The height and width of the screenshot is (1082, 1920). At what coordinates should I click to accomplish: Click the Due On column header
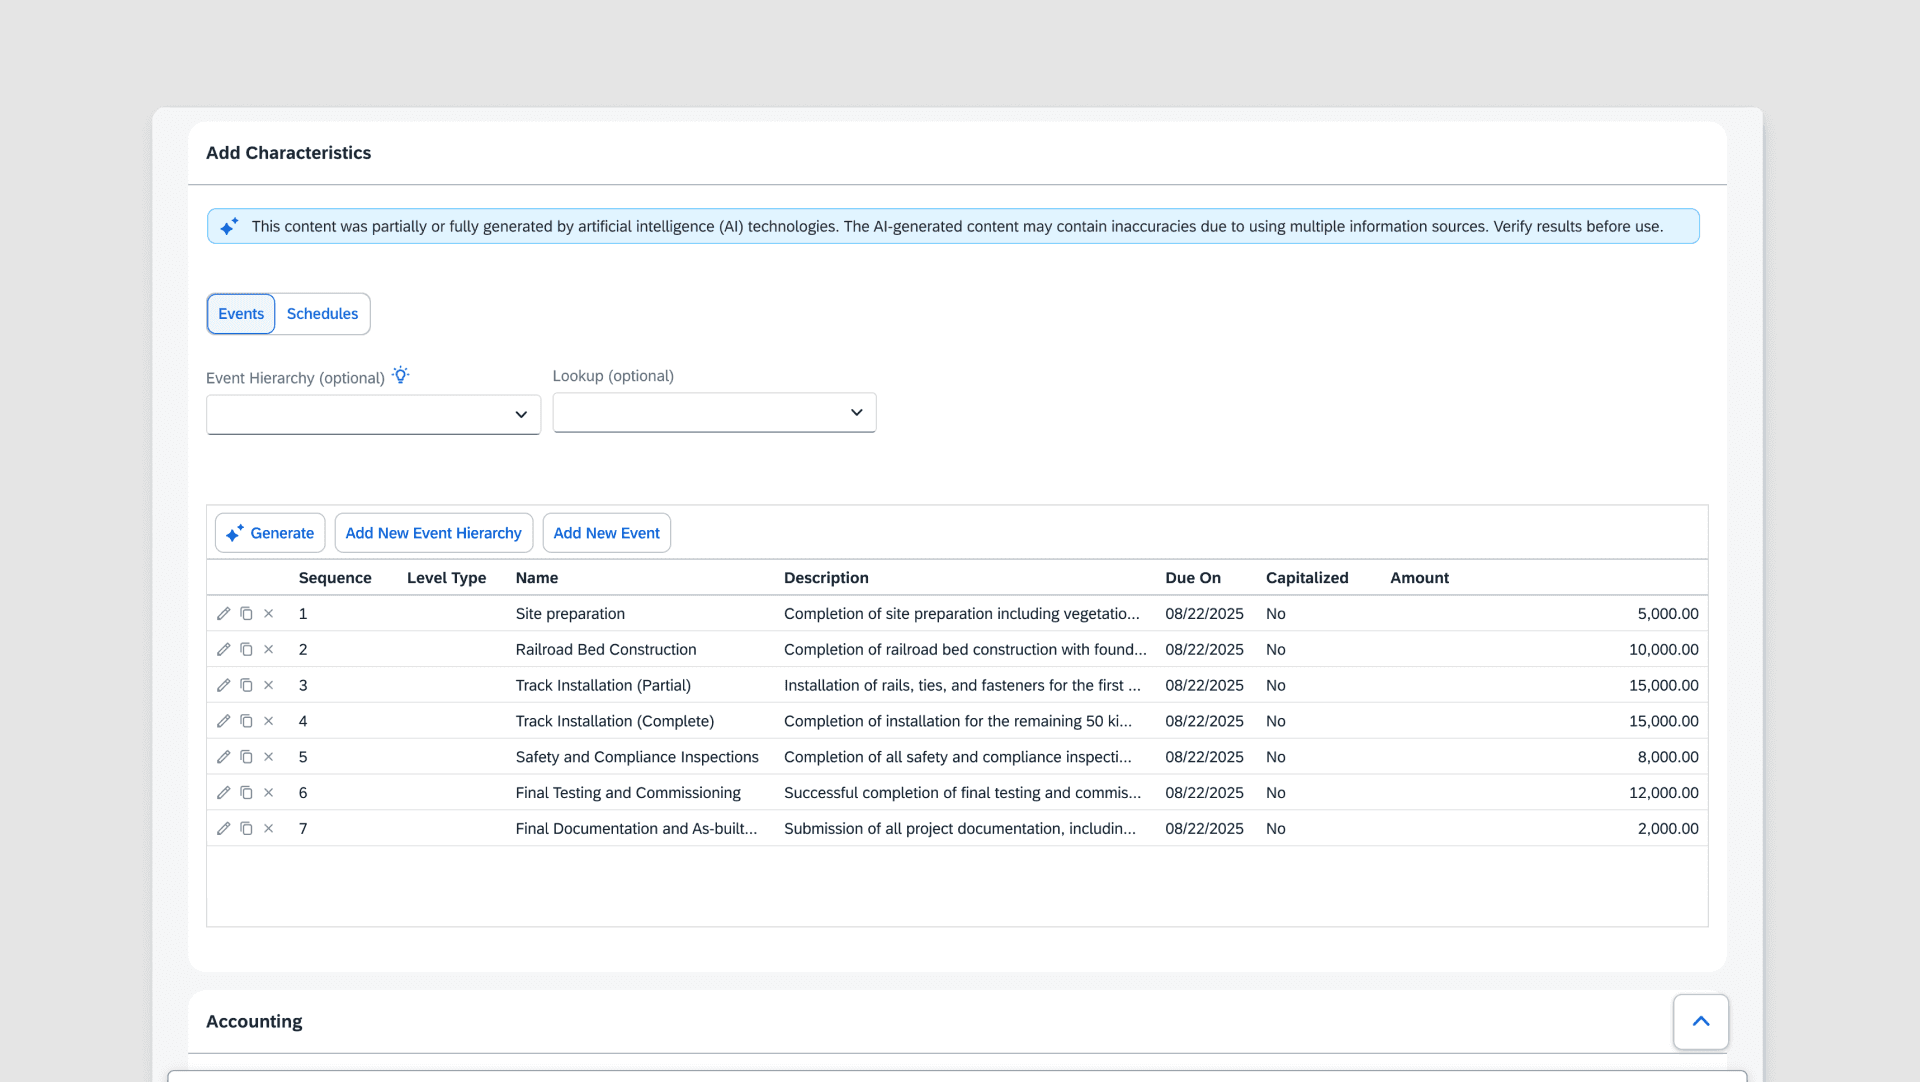point(1193,578)
